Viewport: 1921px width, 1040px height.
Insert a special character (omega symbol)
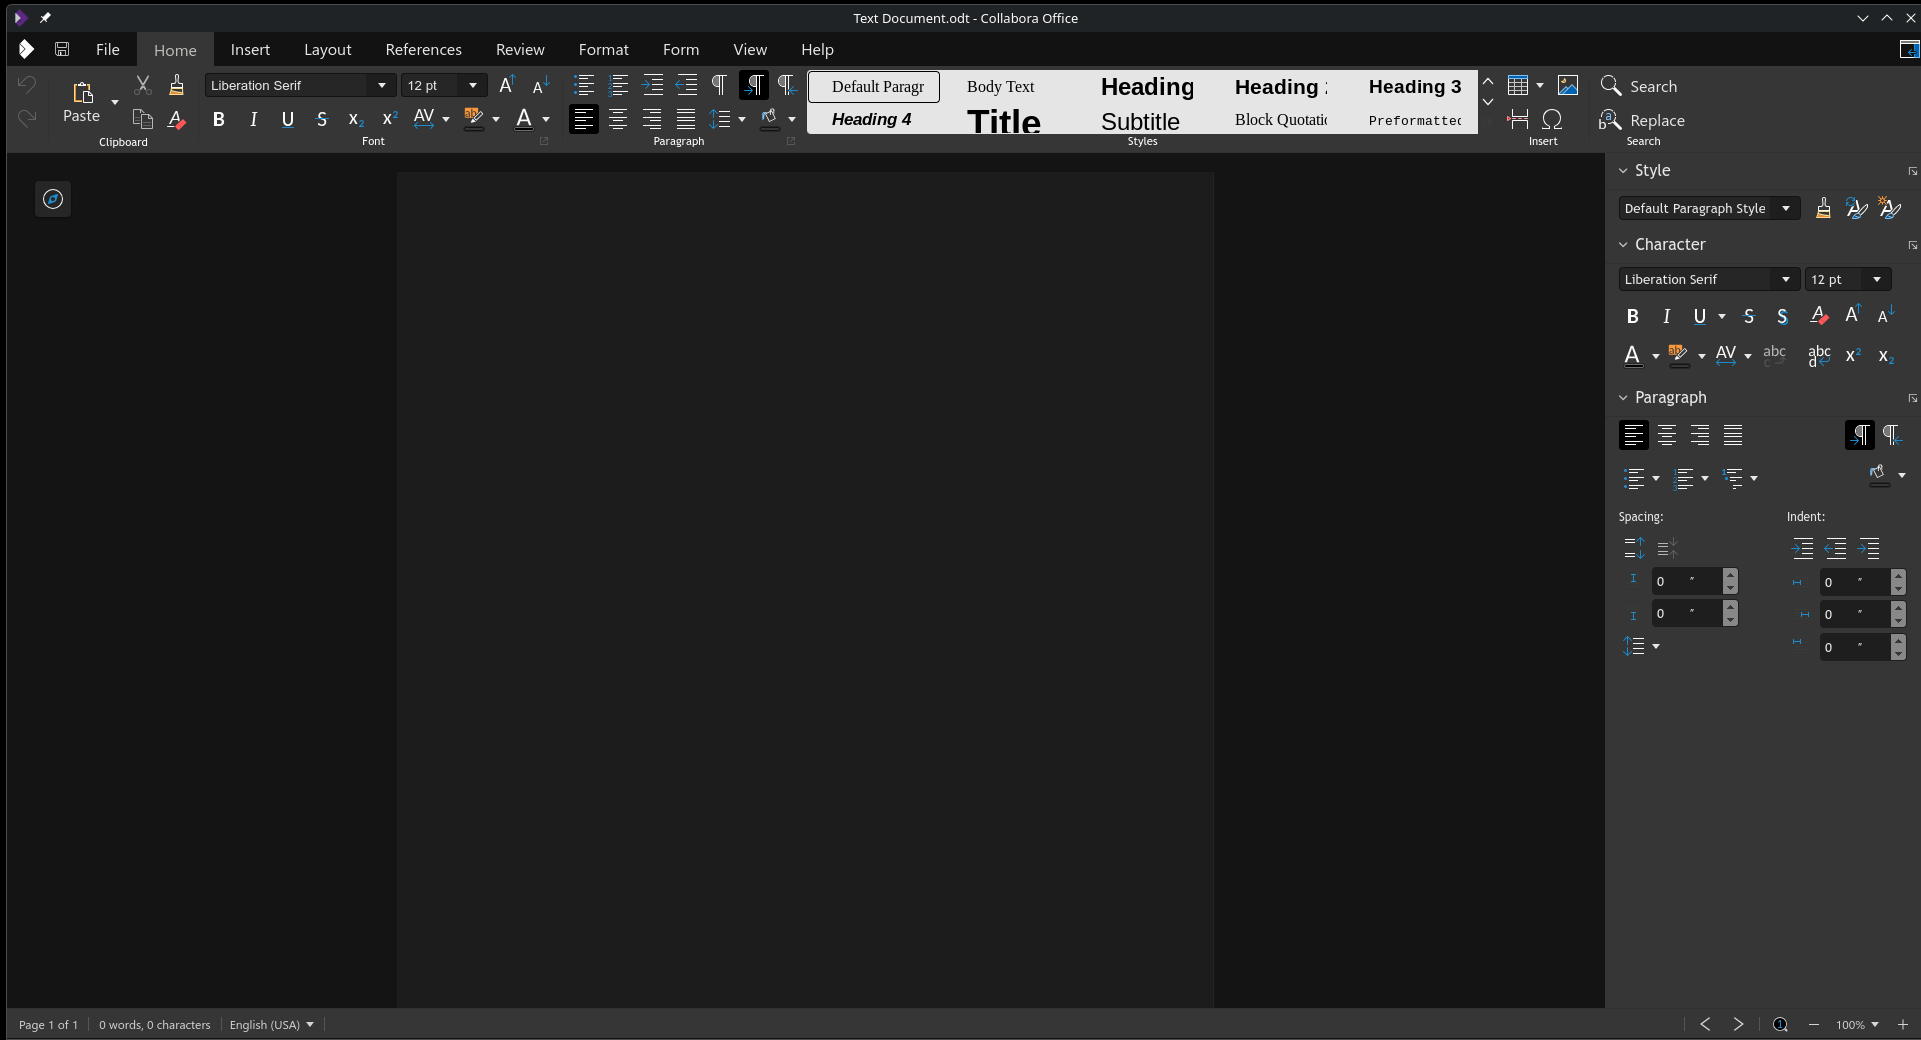1552,119
